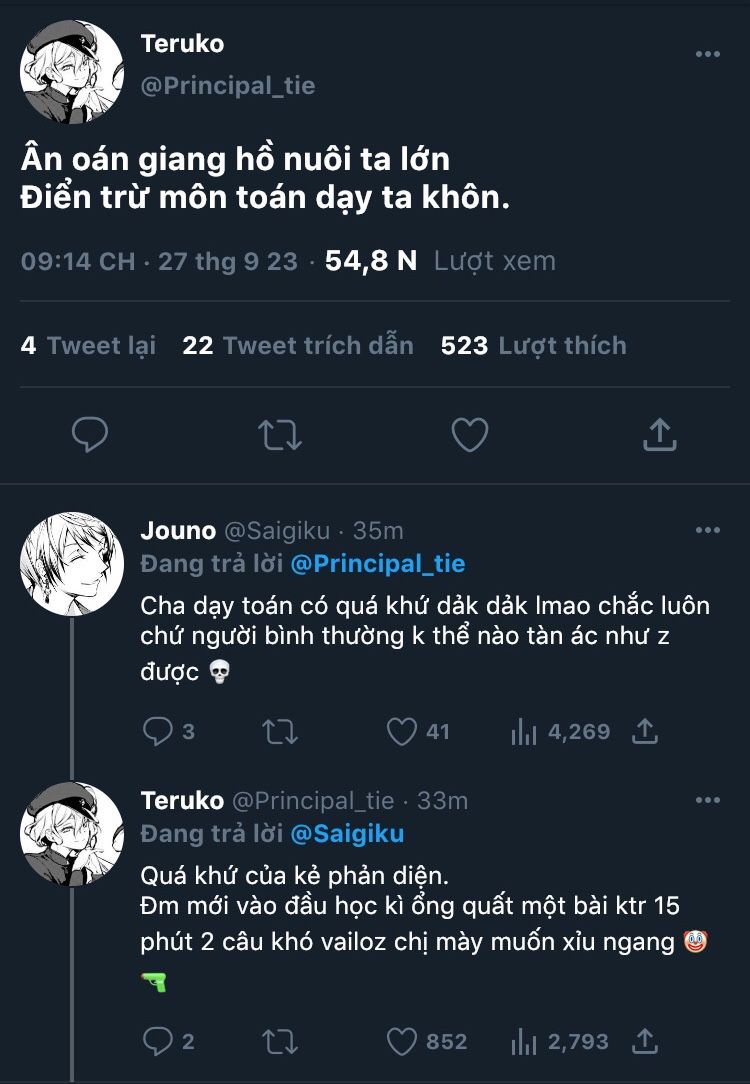Like Jouno's reply with 41 likes
Image resolution: width=750 pixels, height=1084 pixels.
pyautogui.click(x=402, y=732)
